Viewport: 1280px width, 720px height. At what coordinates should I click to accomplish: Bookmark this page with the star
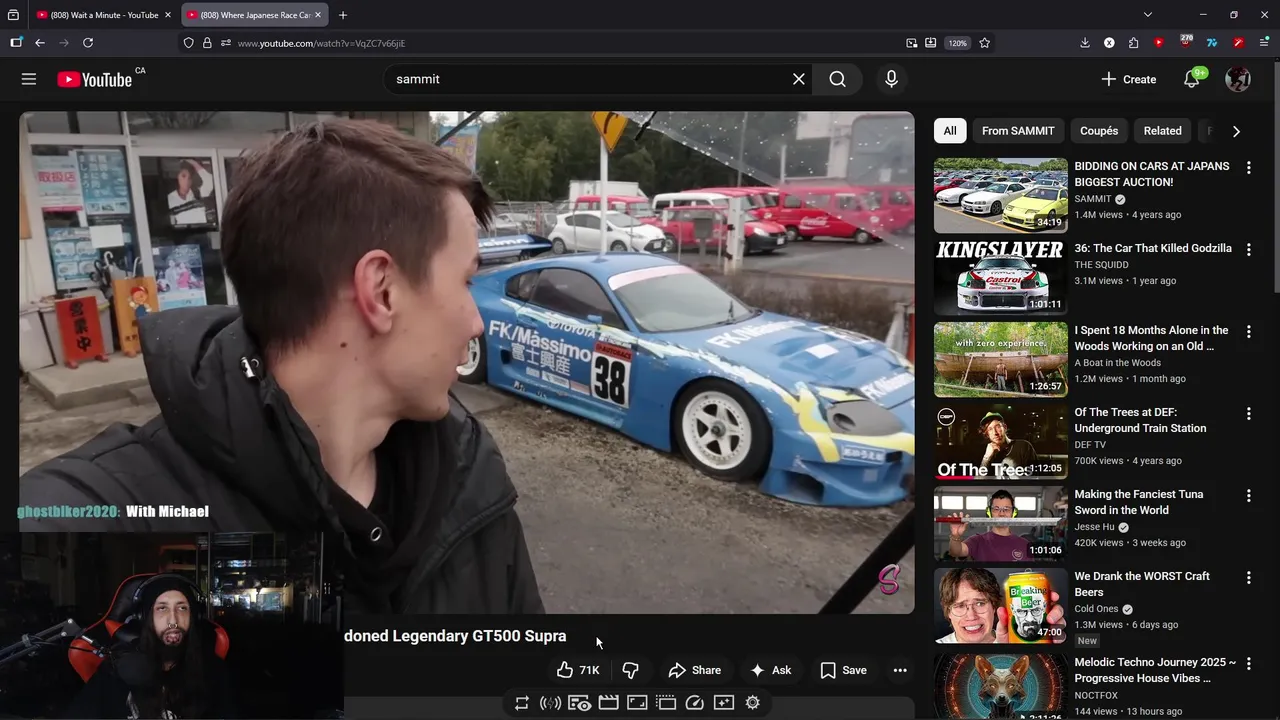pos(984,43)
